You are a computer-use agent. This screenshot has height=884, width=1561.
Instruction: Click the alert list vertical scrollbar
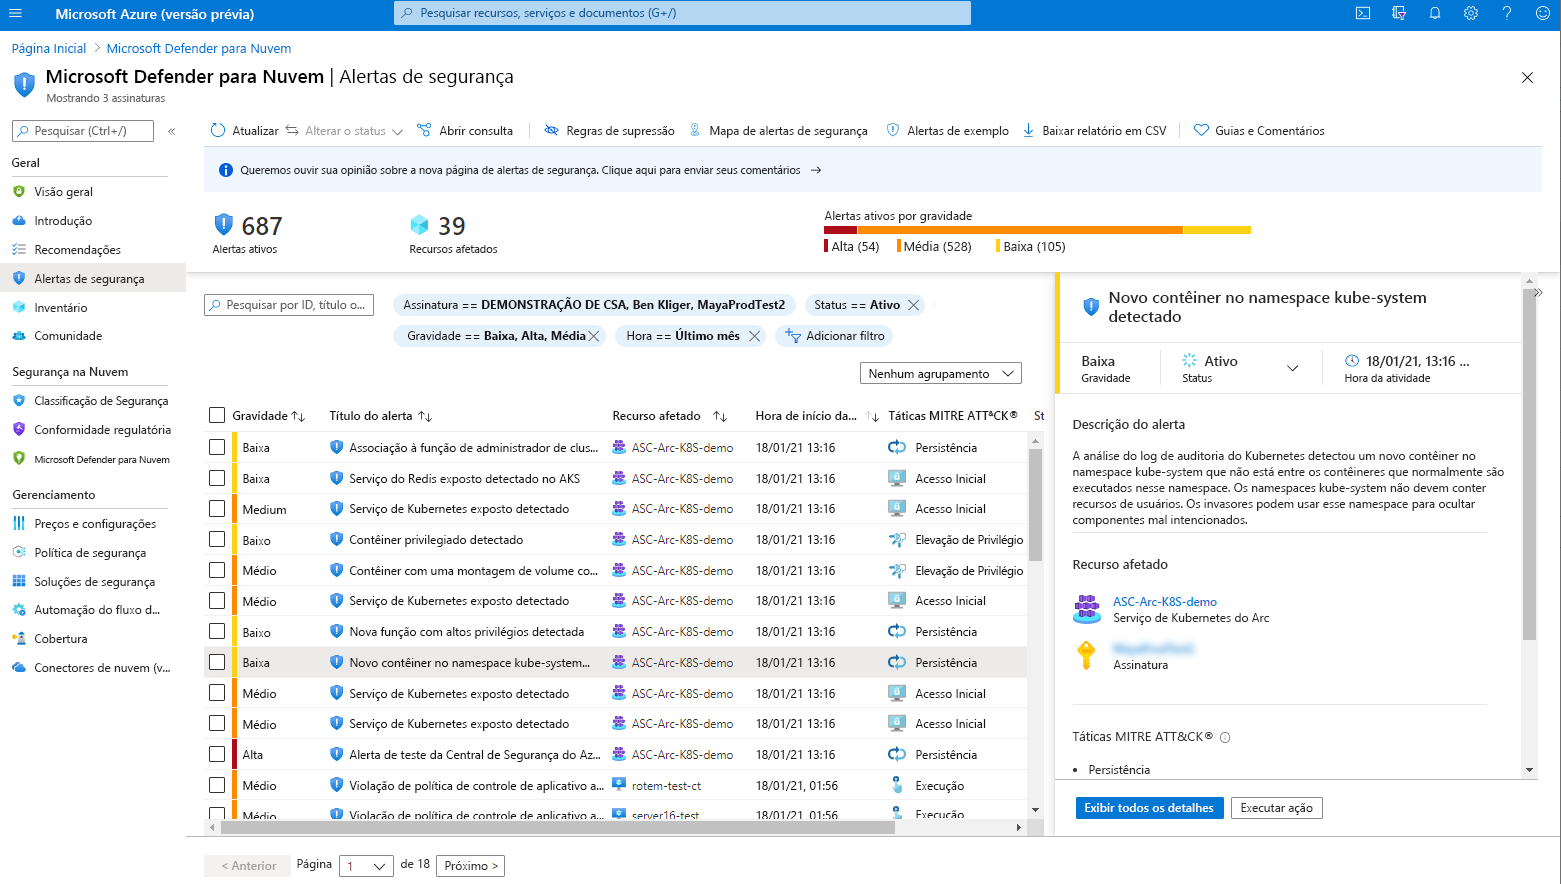1035,505
